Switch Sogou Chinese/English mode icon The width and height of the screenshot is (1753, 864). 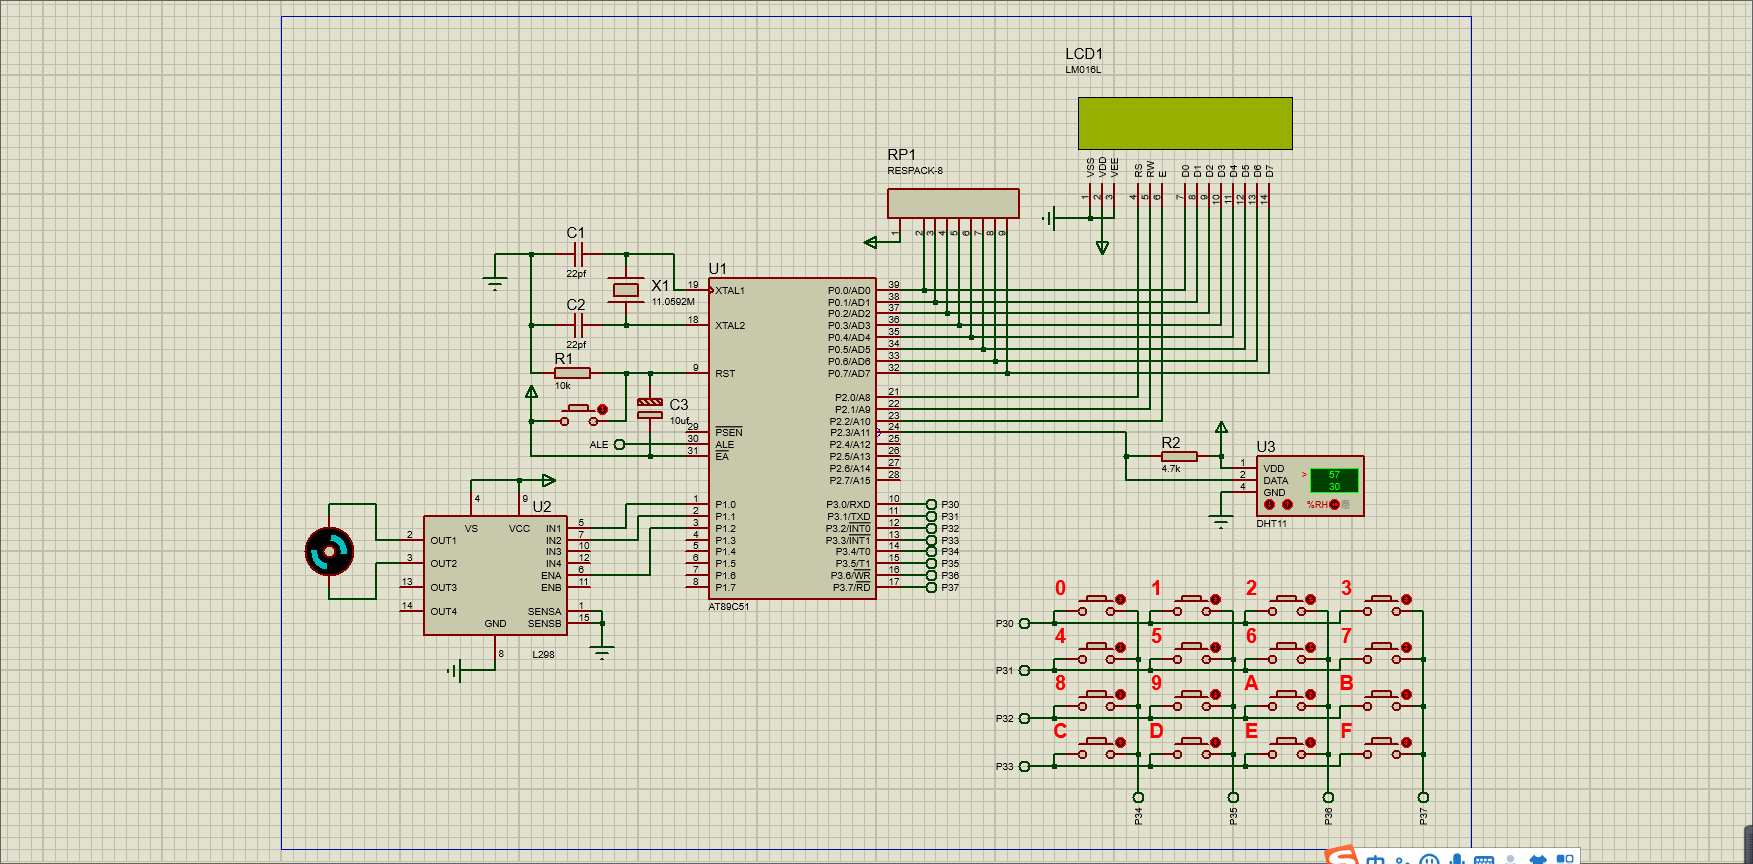(1377, 858)
